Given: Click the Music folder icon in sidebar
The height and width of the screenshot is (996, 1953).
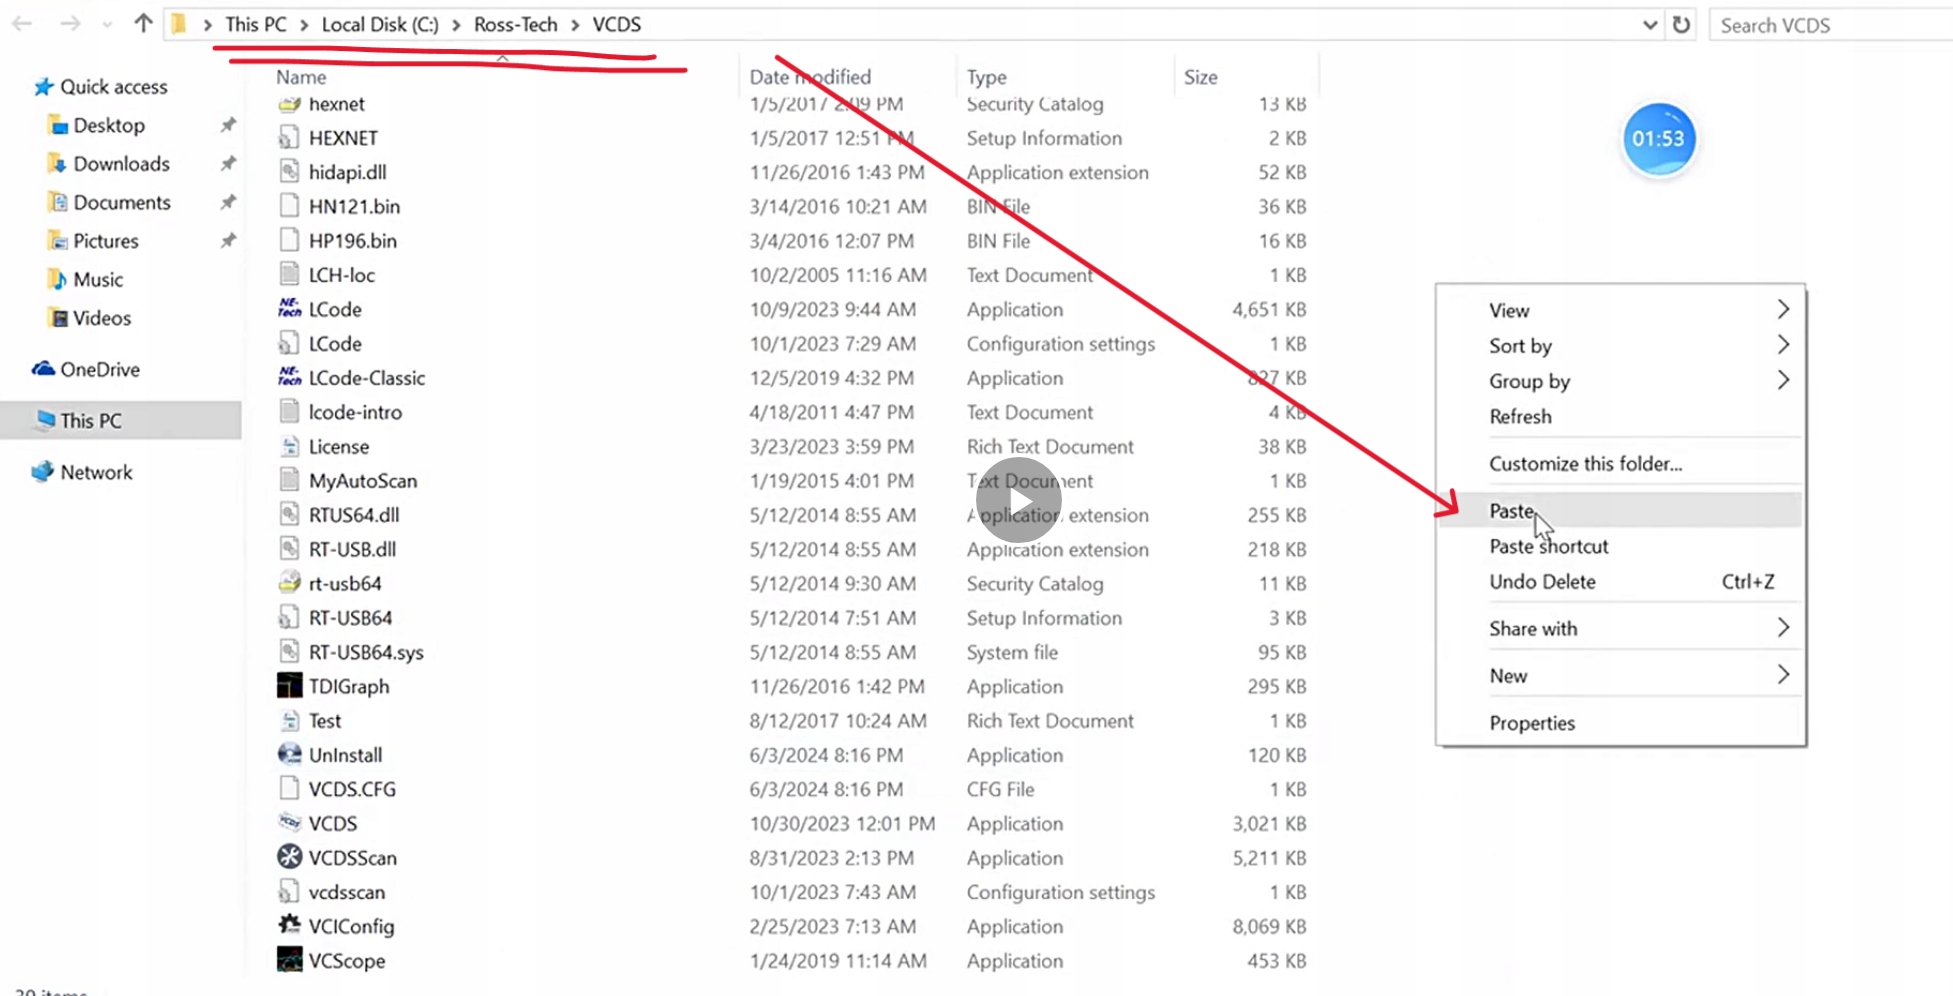Looking at the screenshot, I should click(x=57, y=279).
